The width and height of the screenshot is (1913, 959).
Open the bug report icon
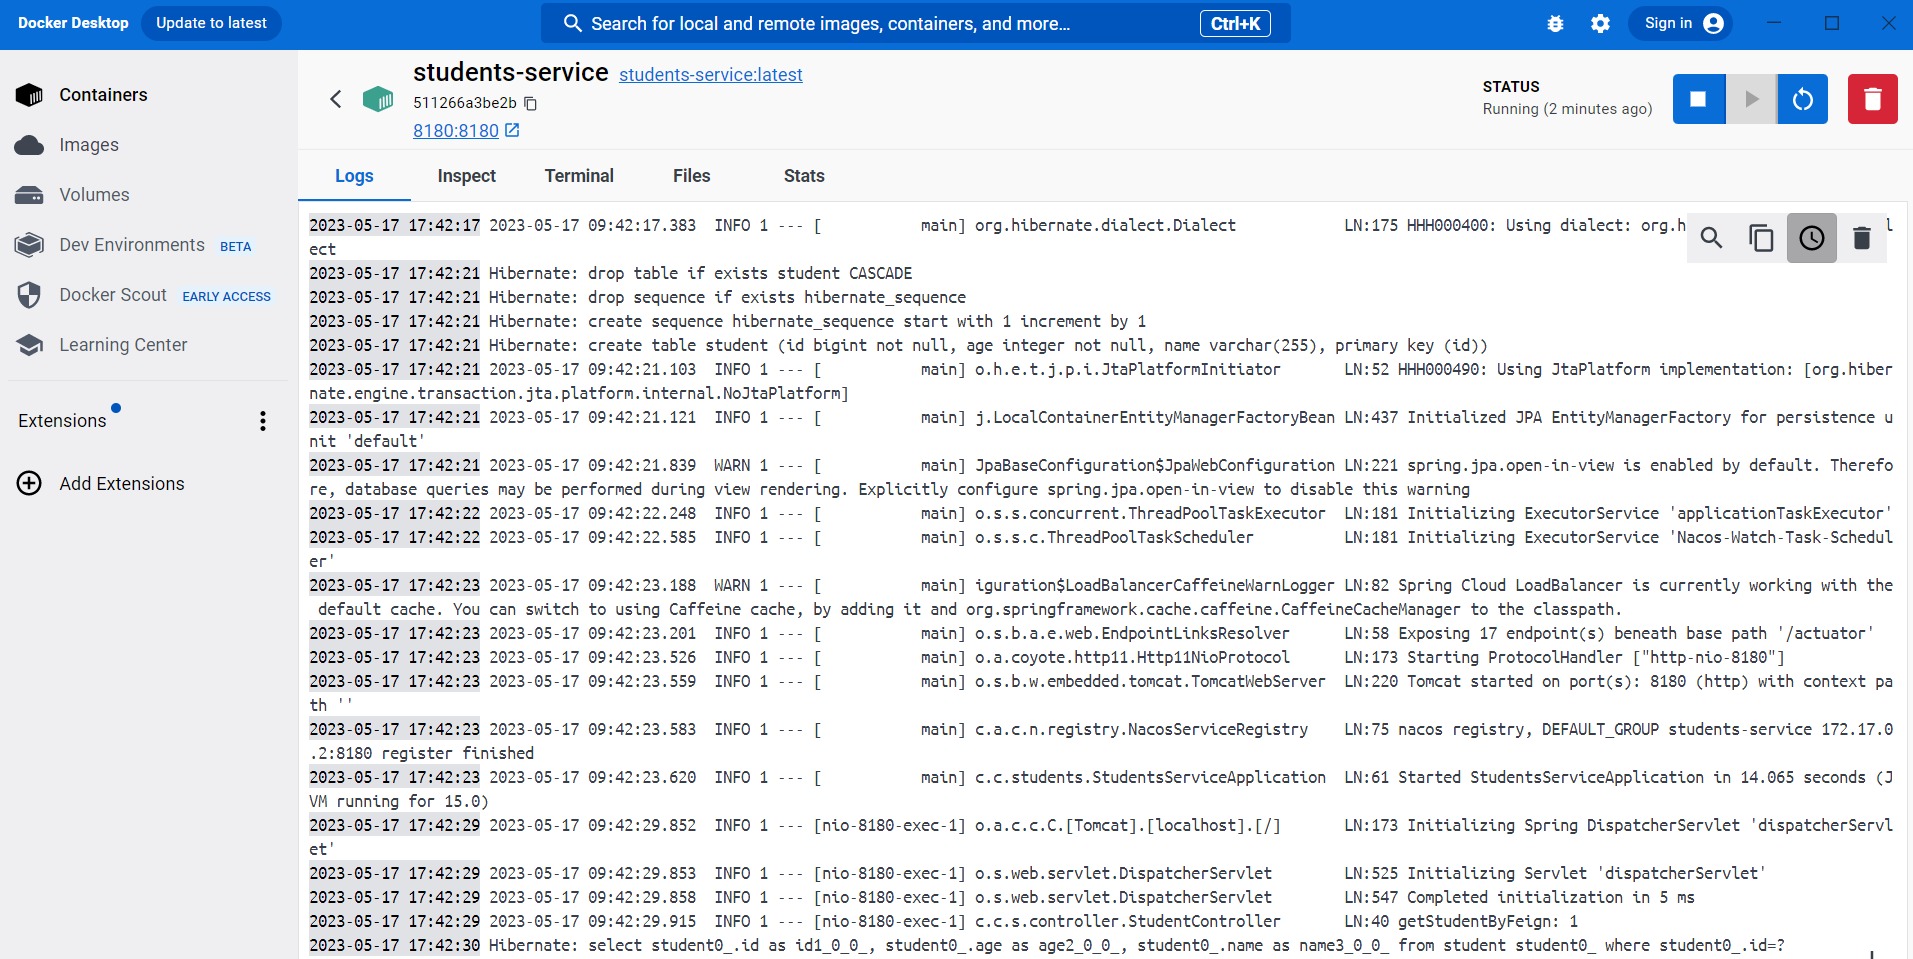[x=1555, y=22]
